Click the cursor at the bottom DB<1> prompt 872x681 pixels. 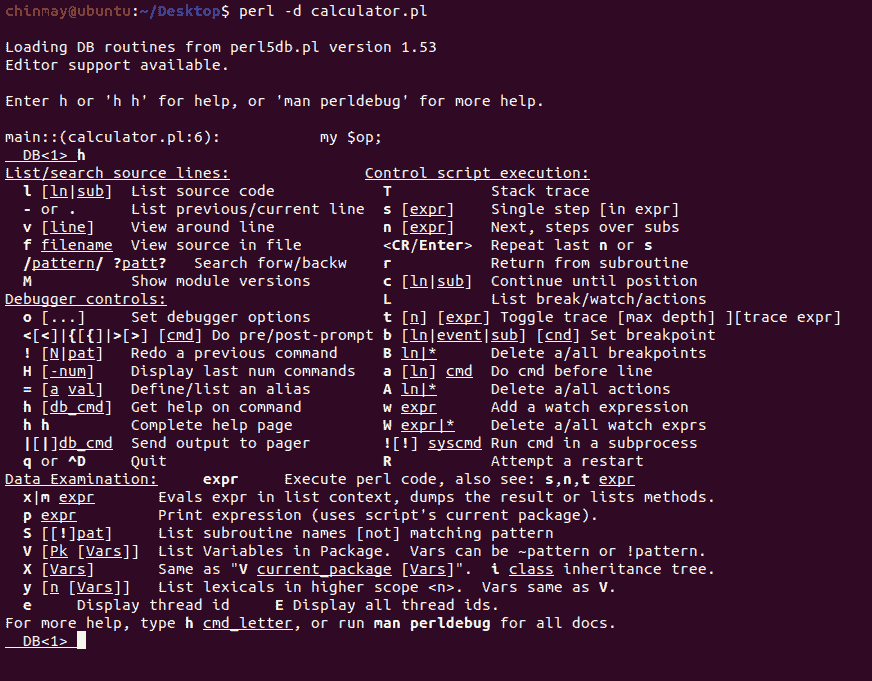(82, 641)
